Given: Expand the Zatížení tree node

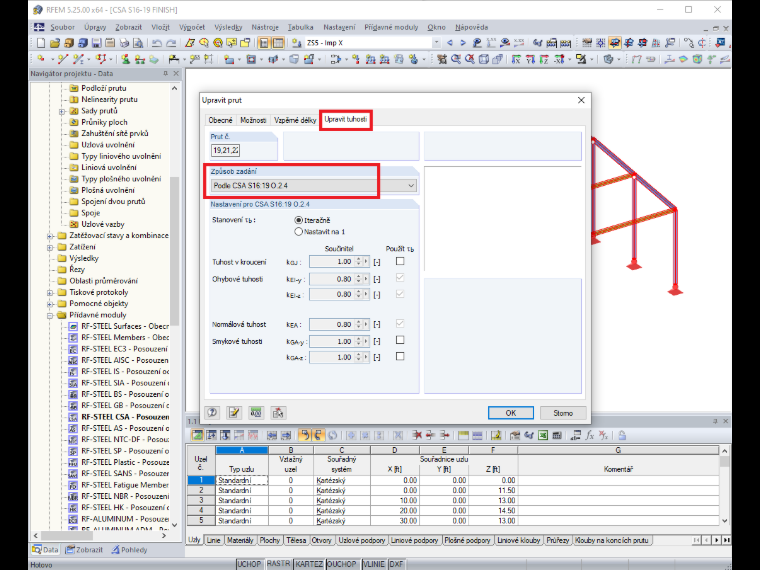Looking at the screenshot, I should coord(50,247).
